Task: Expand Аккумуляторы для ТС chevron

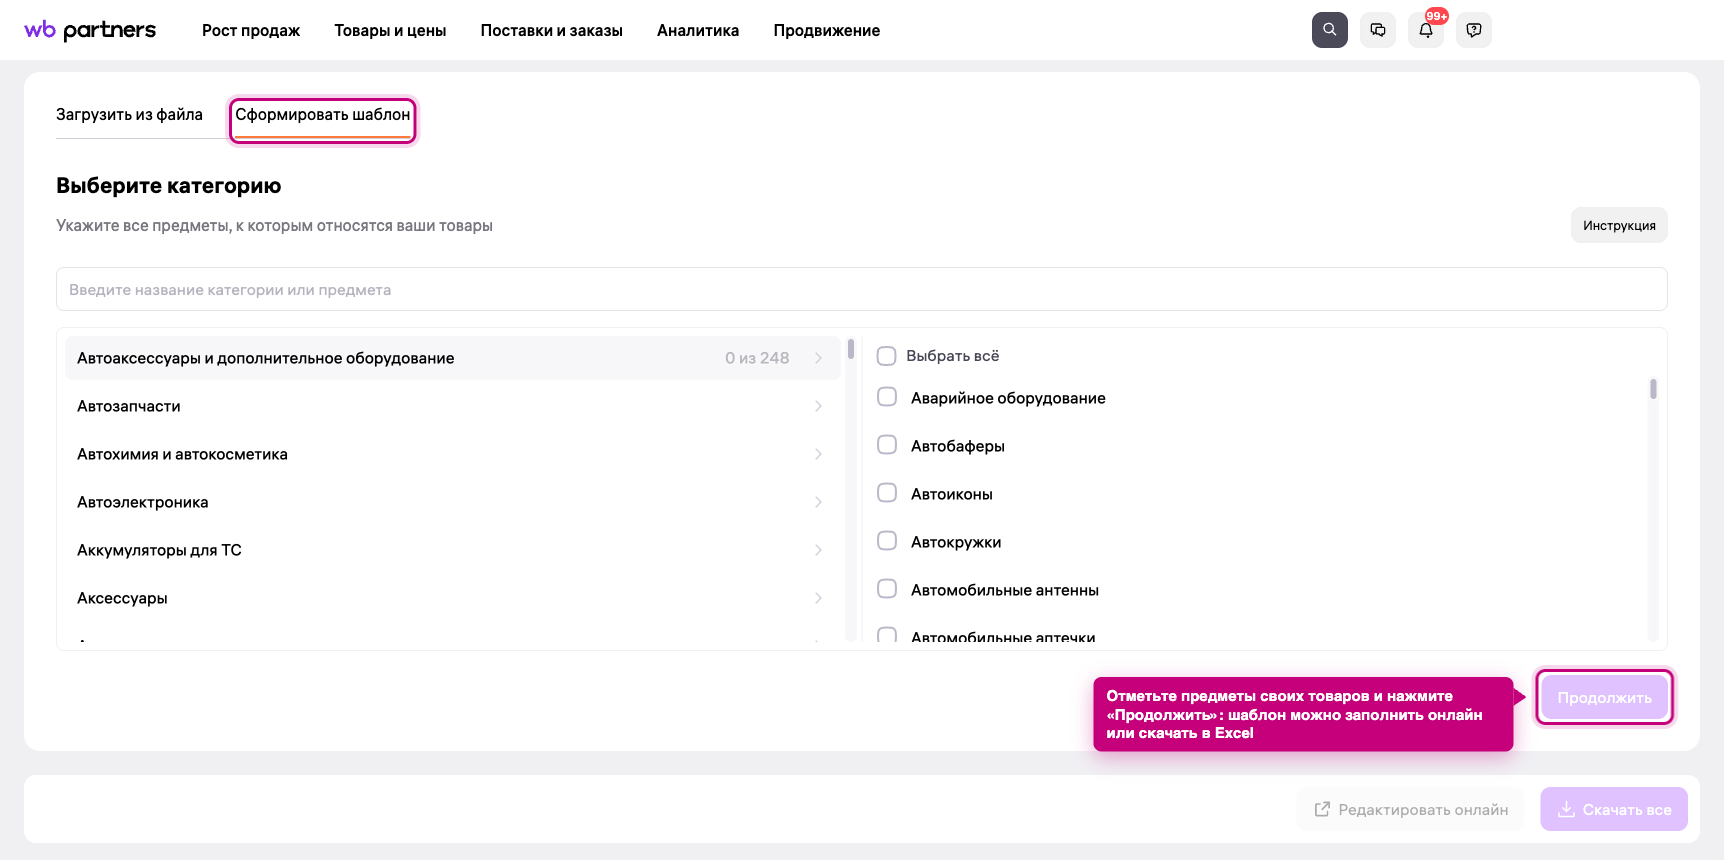Action: tap(818, 550)
